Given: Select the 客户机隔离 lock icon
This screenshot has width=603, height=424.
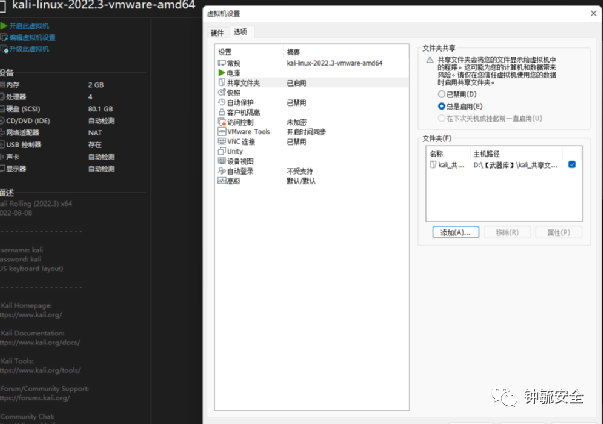Looking at the screenshot, I should pos(222,112).
